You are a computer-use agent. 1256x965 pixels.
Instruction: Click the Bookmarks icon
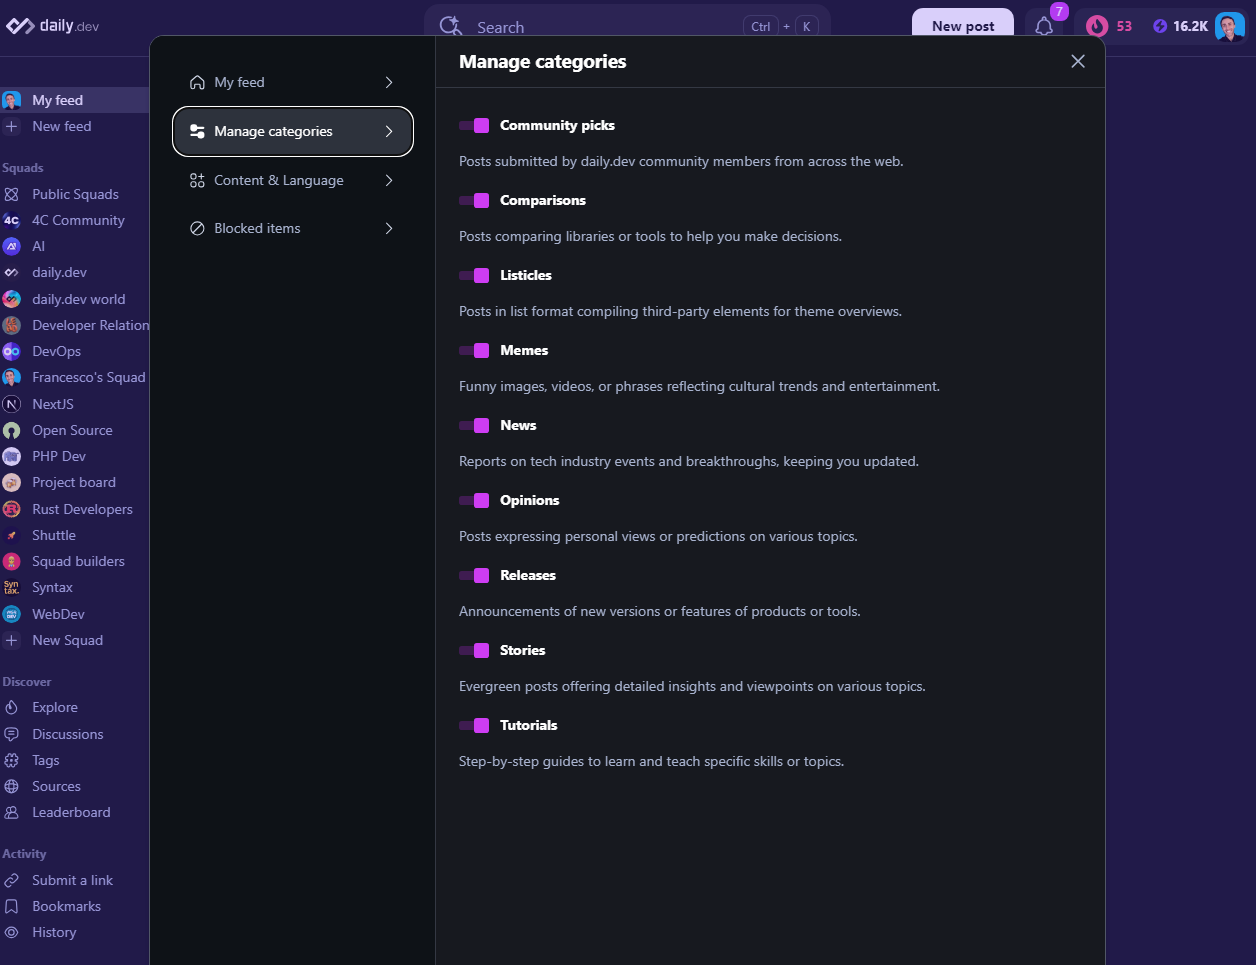[x=12, y=906]
